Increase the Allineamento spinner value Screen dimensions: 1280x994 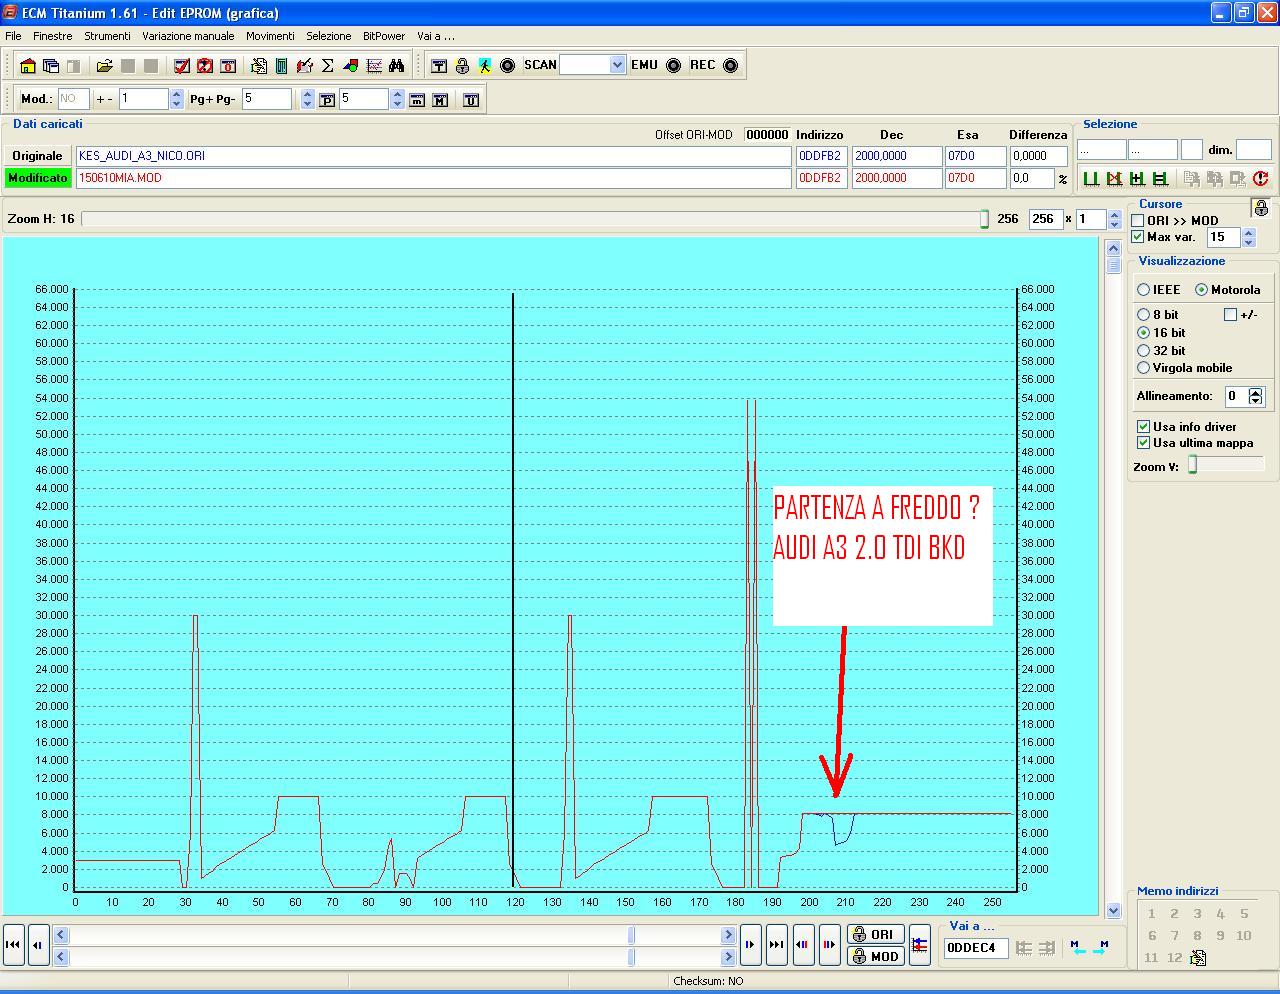[x=1256, y=392]
